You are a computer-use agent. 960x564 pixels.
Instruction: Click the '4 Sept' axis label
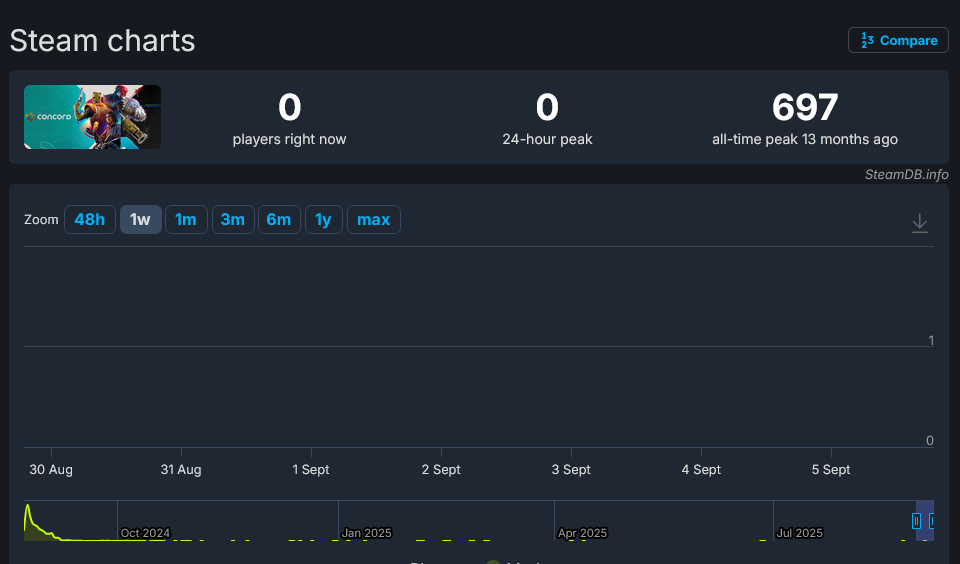tap(701, 470)
